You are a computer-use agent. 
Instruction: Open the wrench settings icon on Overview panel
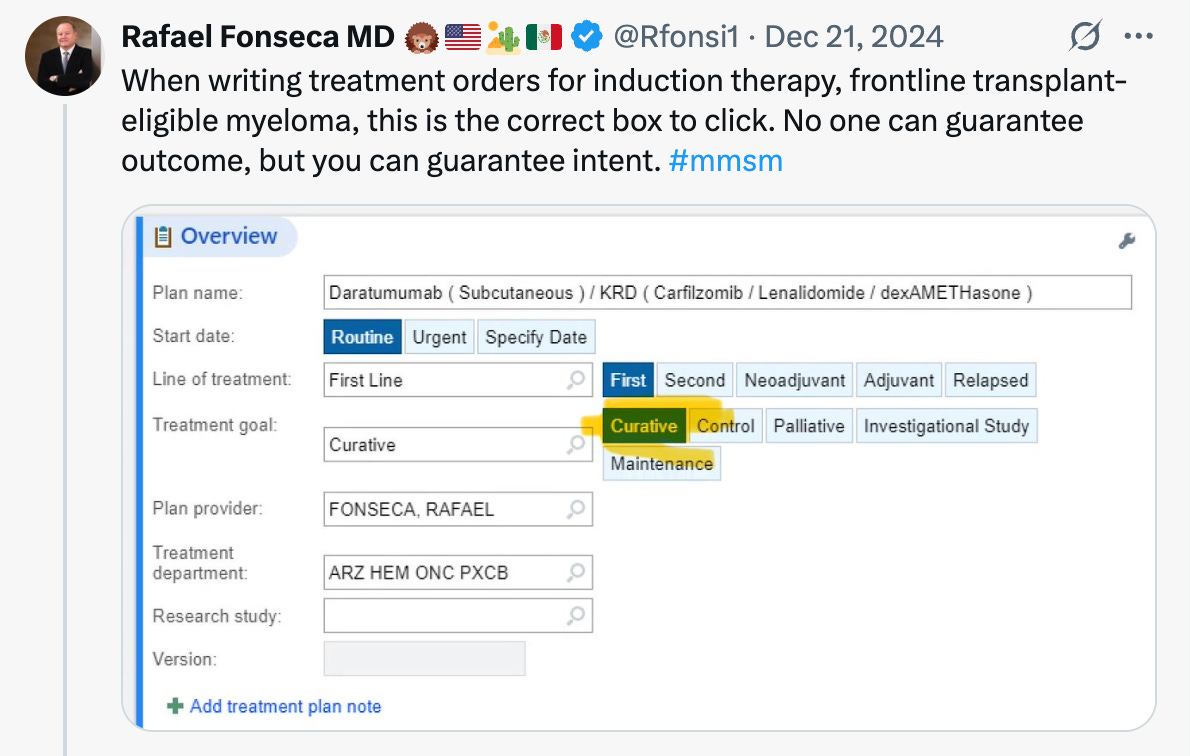click(x=1127, y=240)
